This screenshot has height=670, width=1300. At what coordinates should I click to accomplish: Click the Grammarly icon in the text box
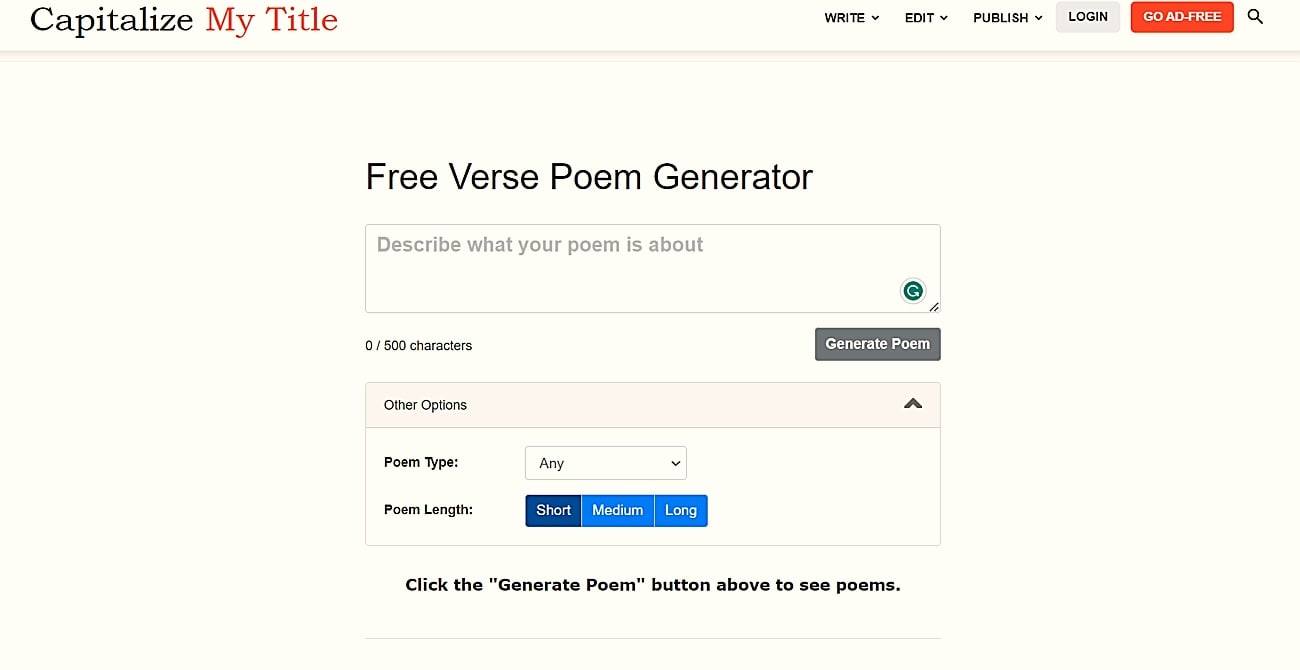pyautogui.click(x=913, y=290)
